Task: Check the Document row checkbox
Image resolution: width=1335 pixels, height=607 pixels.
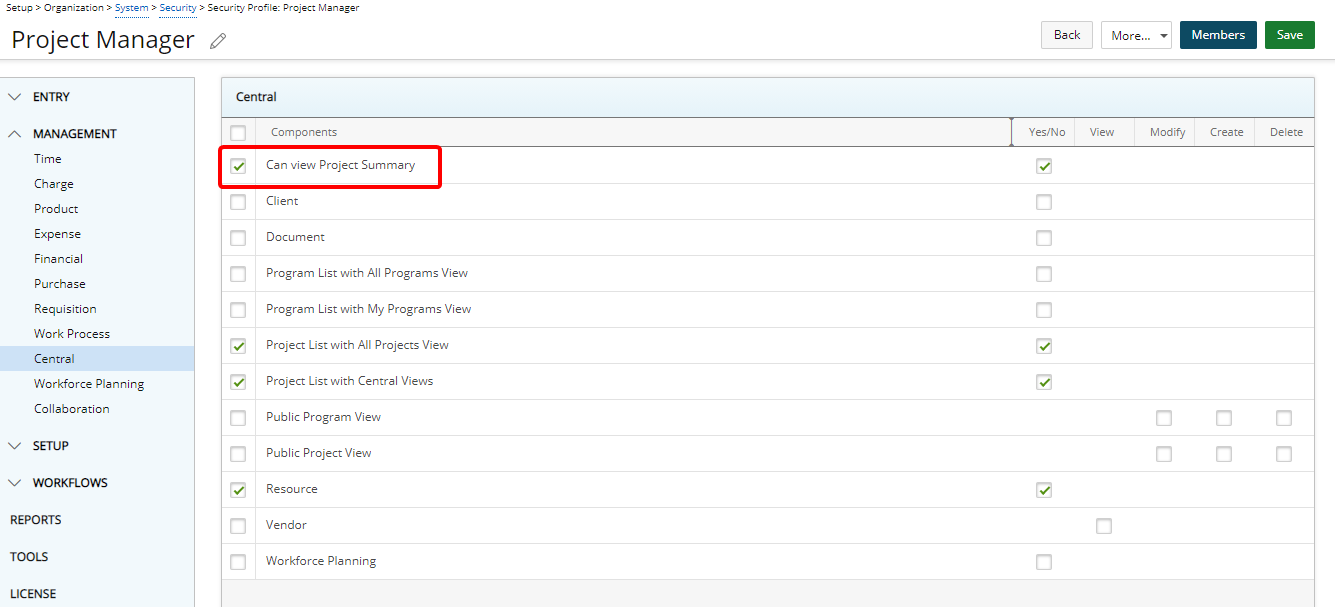Action: coord(238,238)
